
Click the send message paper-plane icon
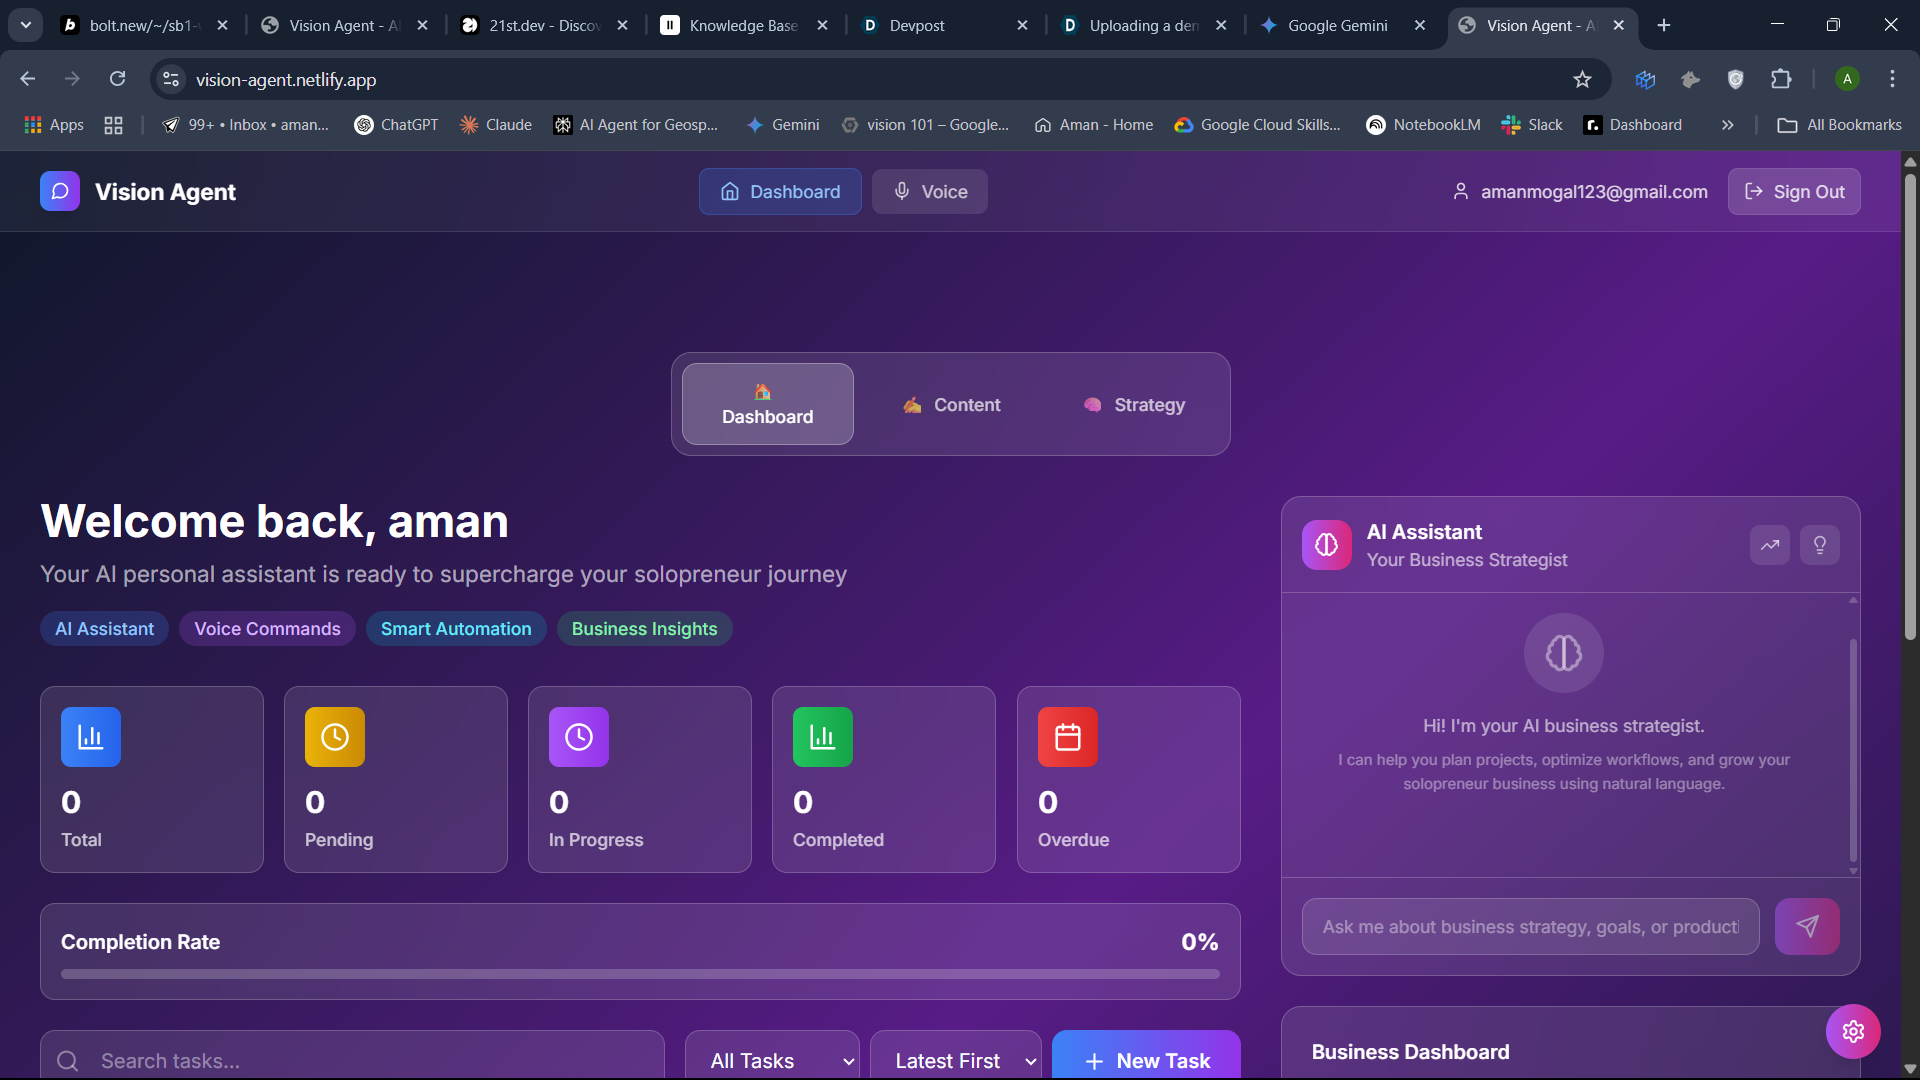[x=1806, y=926]
